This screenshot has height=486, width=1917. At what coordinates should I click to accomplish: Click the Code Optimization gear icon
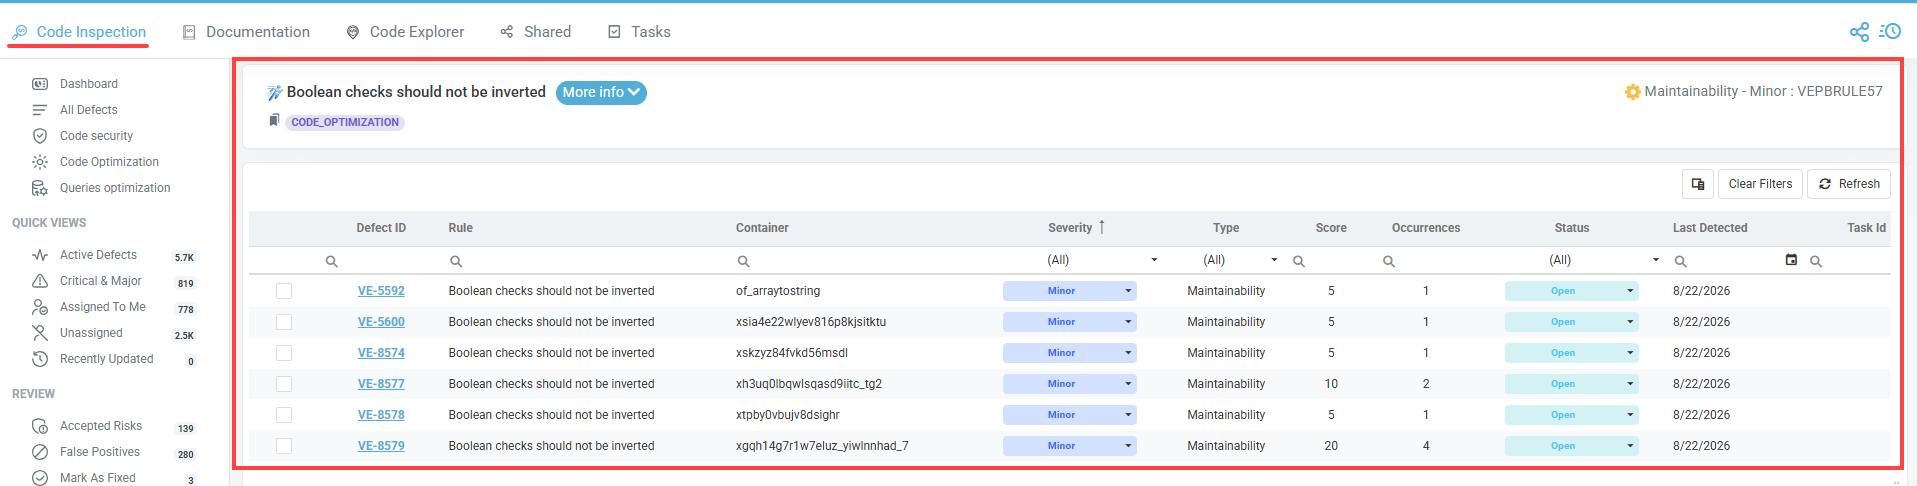pyautogui.click(x=40, y=162)
